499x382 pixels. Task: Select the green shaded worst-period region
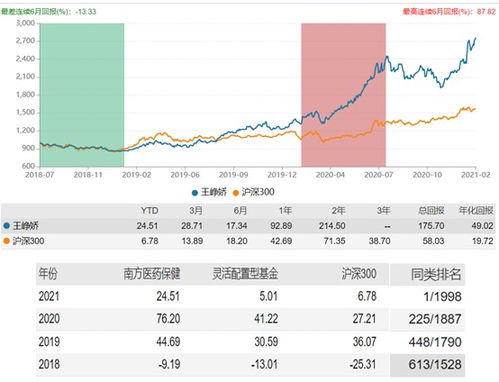[x=82, y=95]
